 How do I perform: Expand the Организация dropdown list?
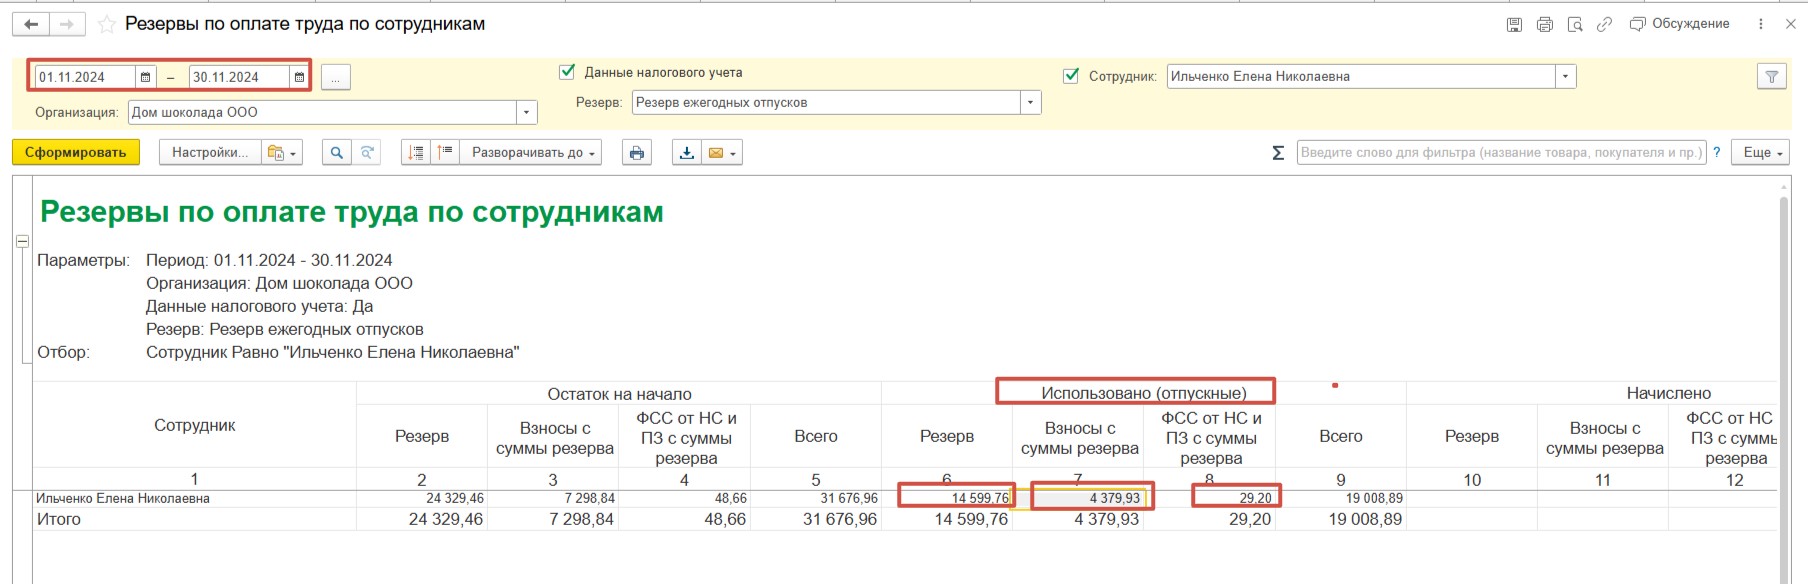pyautogui.click(x=526, y=113)
